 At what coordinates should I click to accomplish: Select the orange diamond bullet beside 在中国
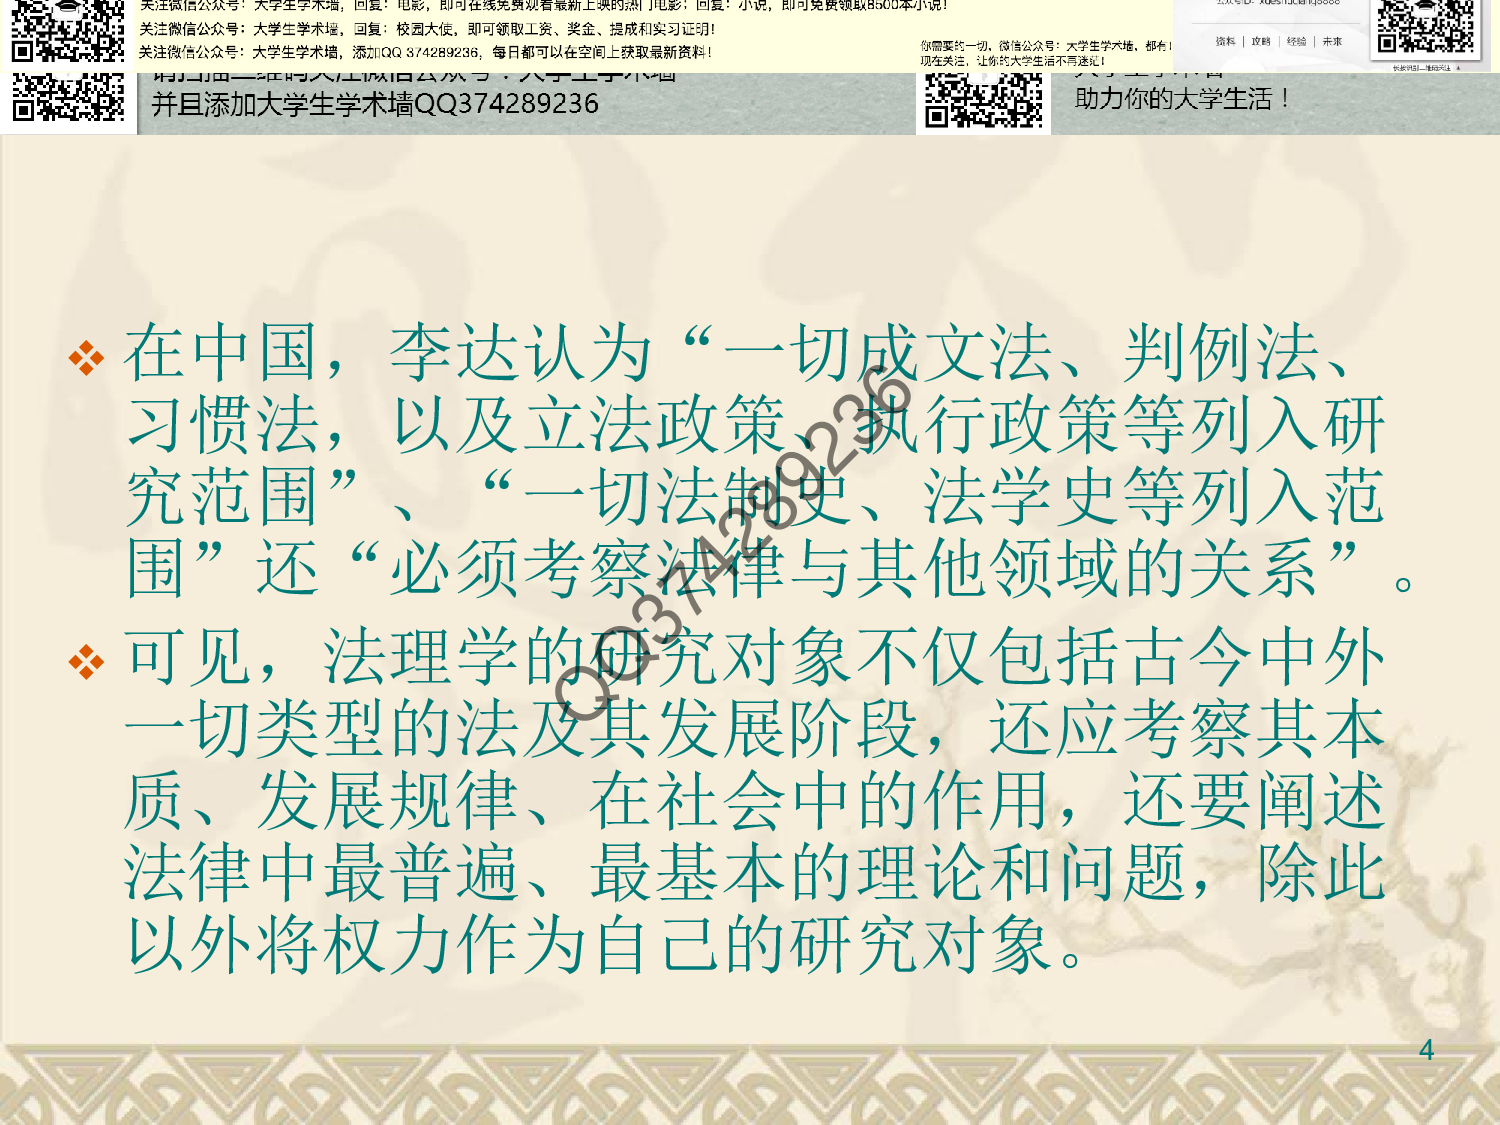click(x=88, y=357)
